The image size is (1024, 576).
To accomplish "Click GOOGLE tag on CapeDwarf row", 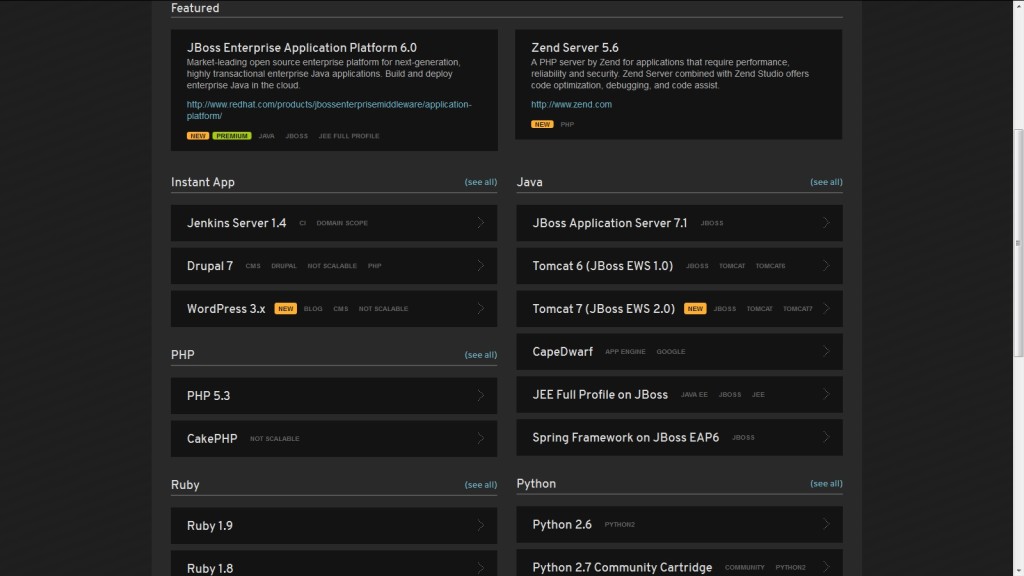I will 671,351.
